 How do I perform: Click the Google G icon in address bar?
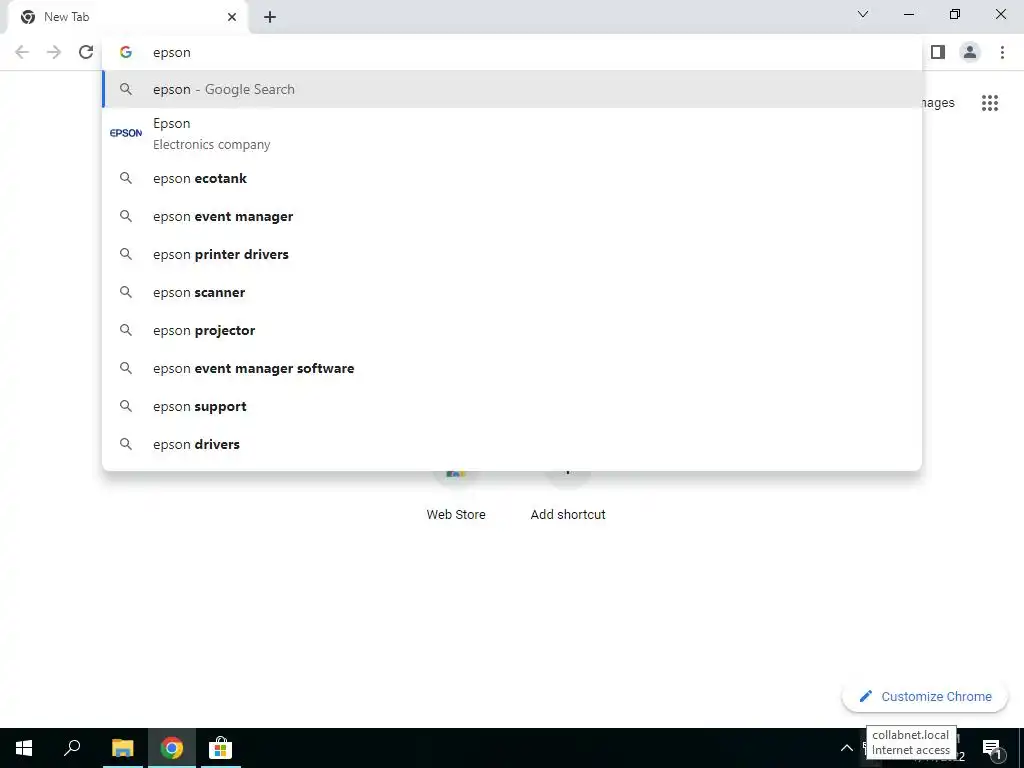[126, 52]
